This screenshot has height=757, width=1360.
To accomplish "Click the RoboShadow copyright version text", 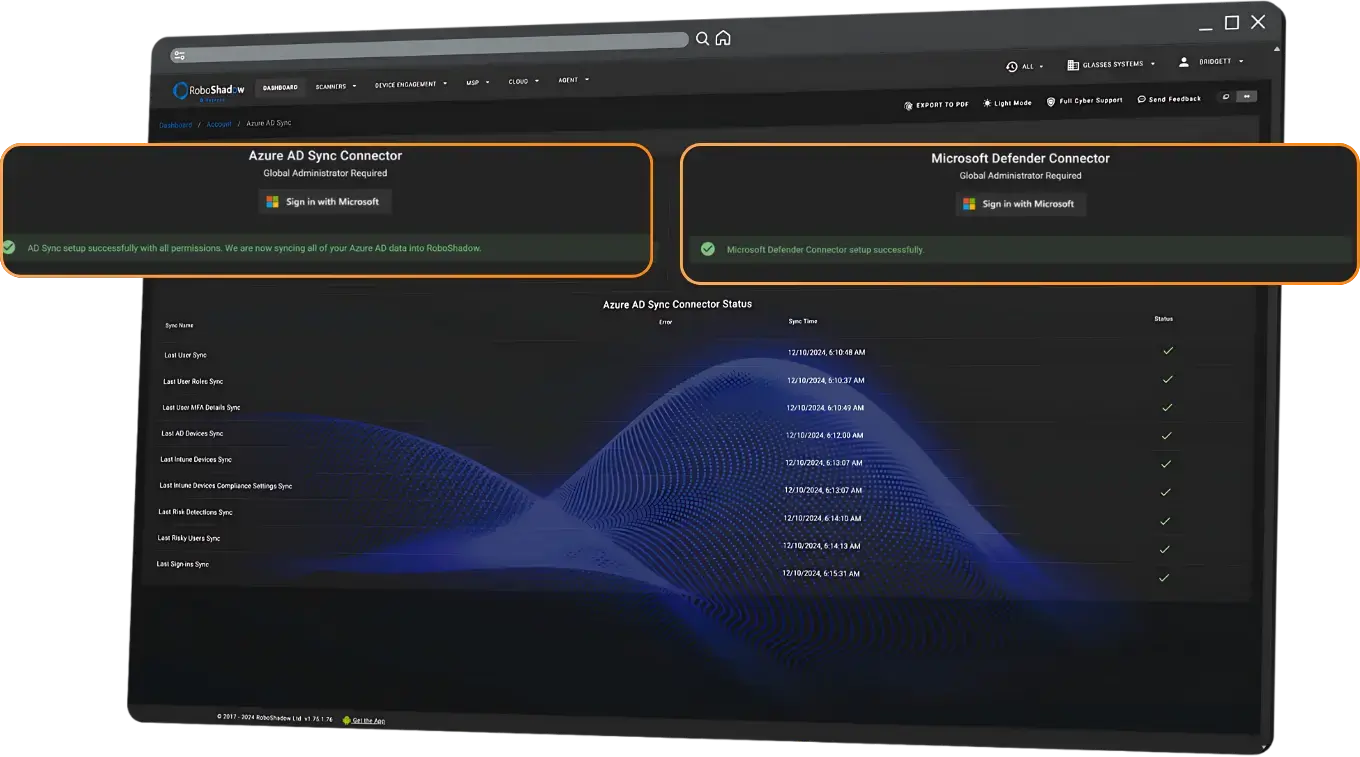I will (x=275, y=718).
